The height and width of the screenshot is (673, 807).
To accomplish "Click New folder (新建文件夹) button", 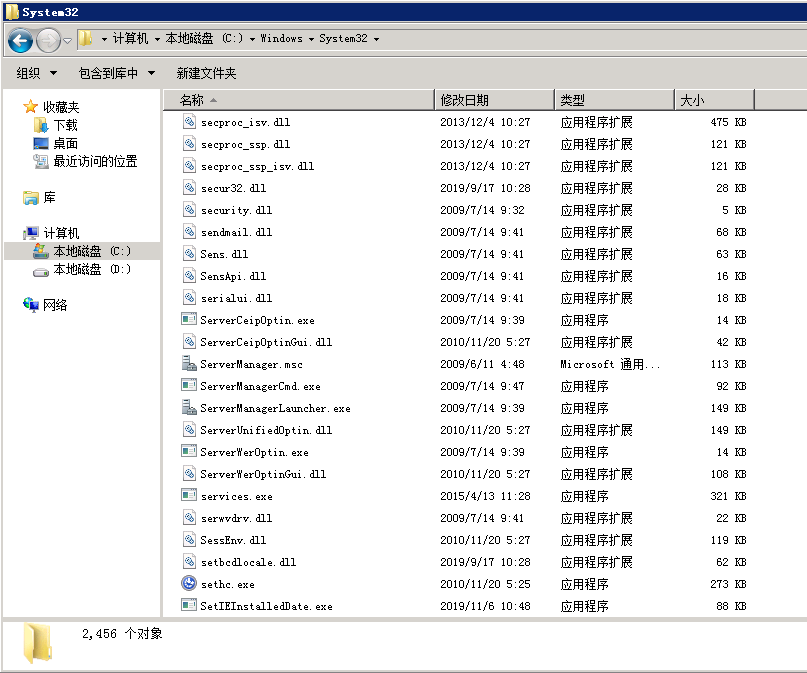I will [x=206, y=73].
